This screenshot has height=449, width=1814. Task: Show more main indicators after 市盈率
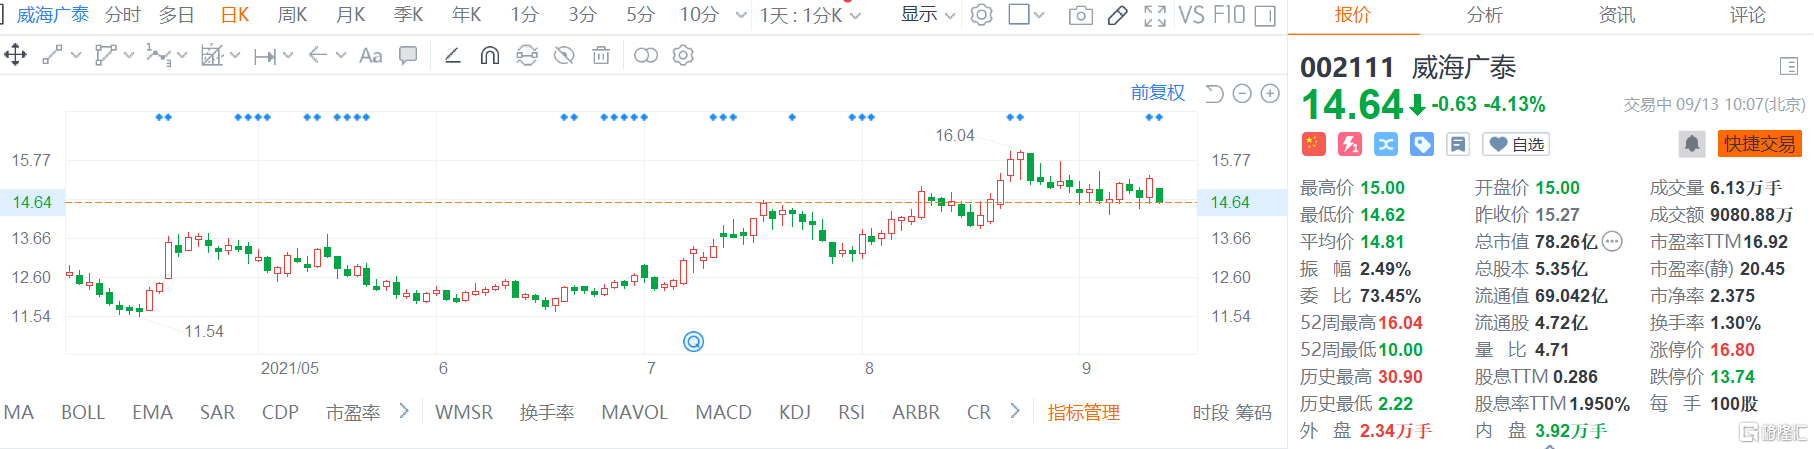click(404, 411)
